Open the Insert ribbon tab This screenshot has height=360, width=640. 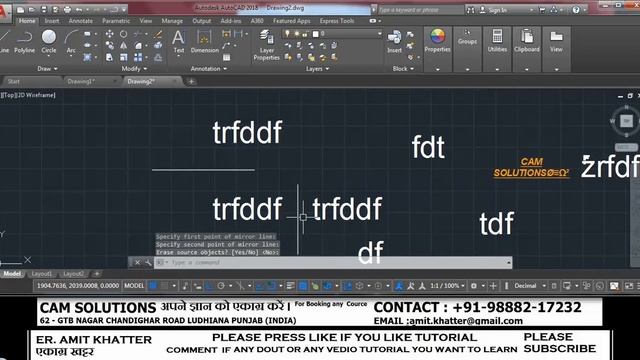[x=52, y=21]
